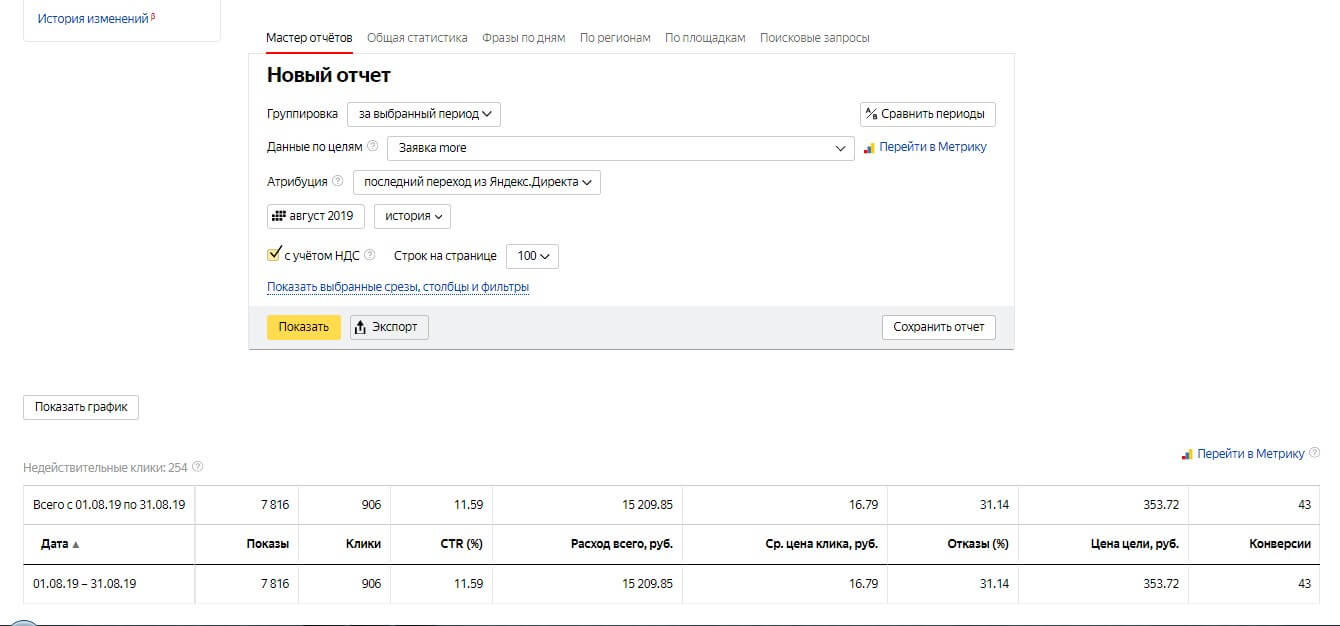The height and width of the screenshot is (626, 1340).
Task: Expand the Заявка more goal selector
Action: pos(620,148)
